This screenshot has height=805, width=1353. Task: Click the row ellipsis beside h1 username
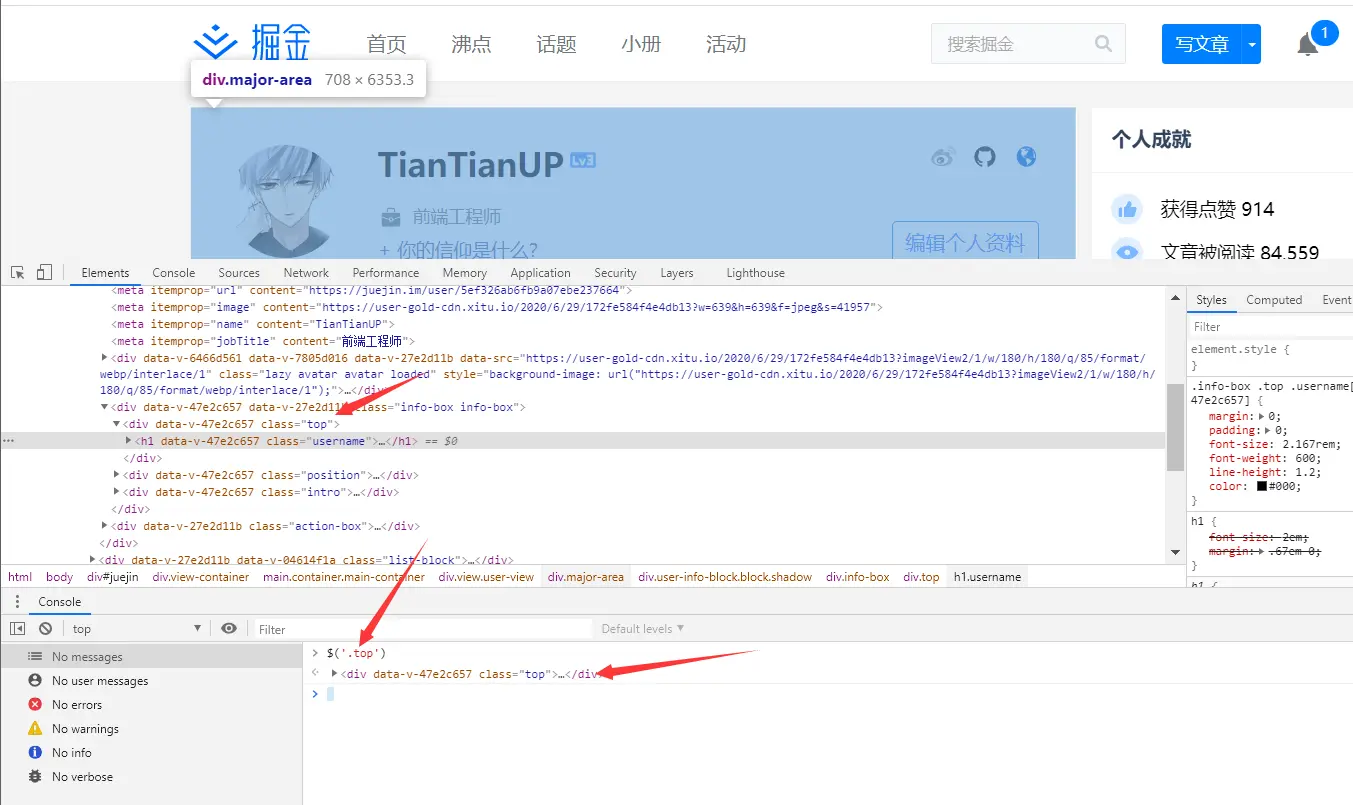coord(8,440)
